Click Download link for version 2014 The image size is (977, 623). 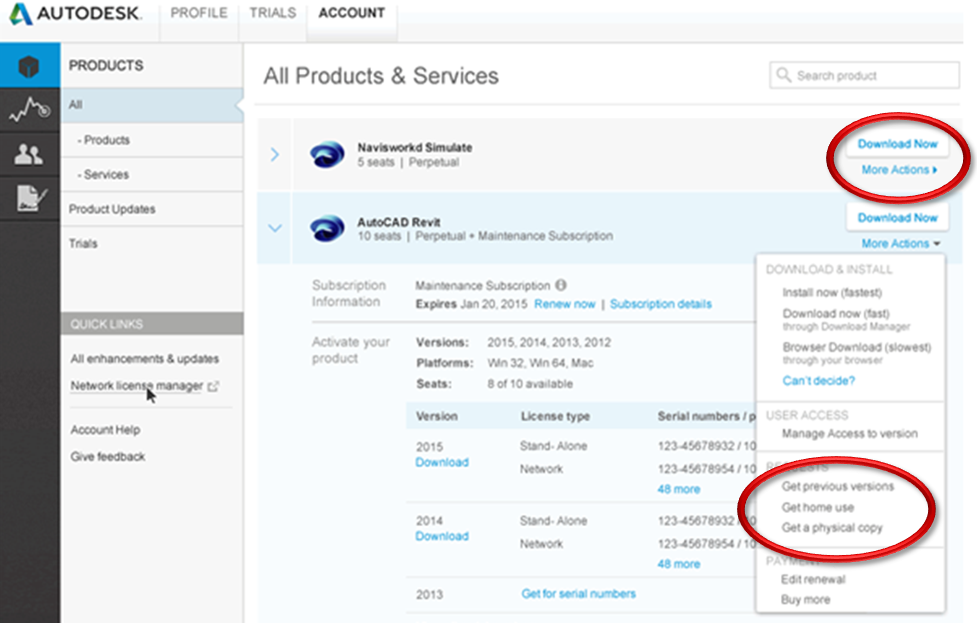(x=442, y=536)
